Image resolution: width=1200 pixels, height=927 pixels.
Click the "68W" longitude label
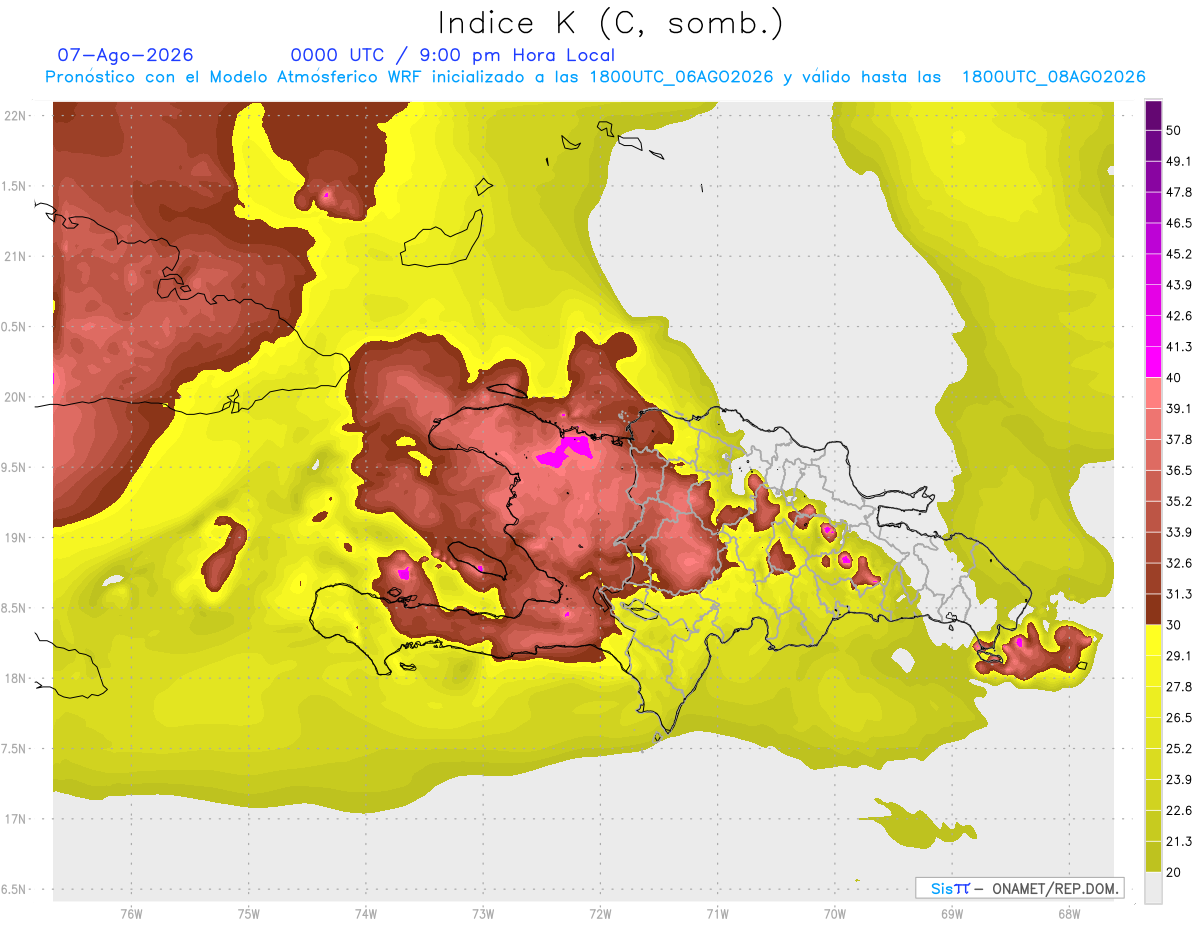[1069, 913]
